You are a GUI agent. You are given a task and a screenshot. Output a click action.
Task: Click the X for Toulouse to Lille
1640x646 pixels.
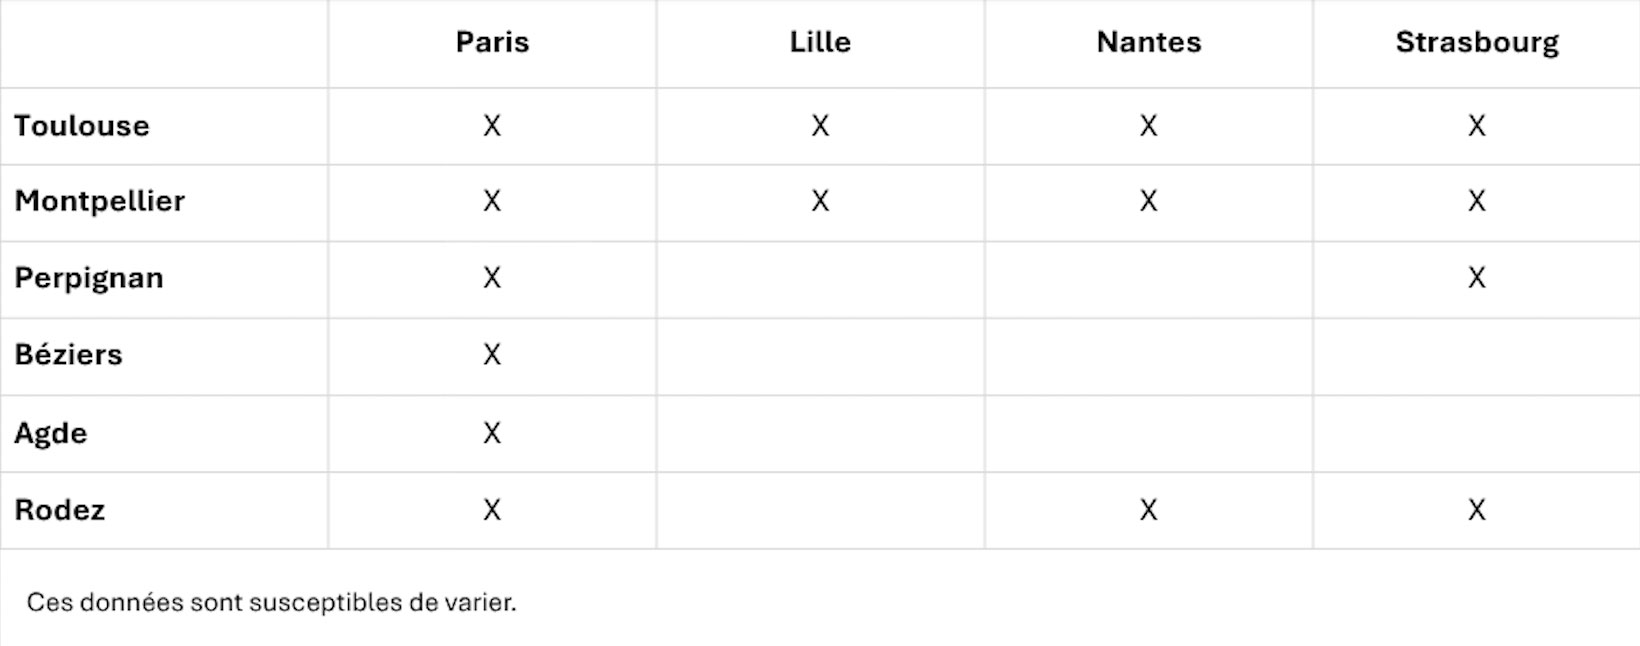pos(820,126)
